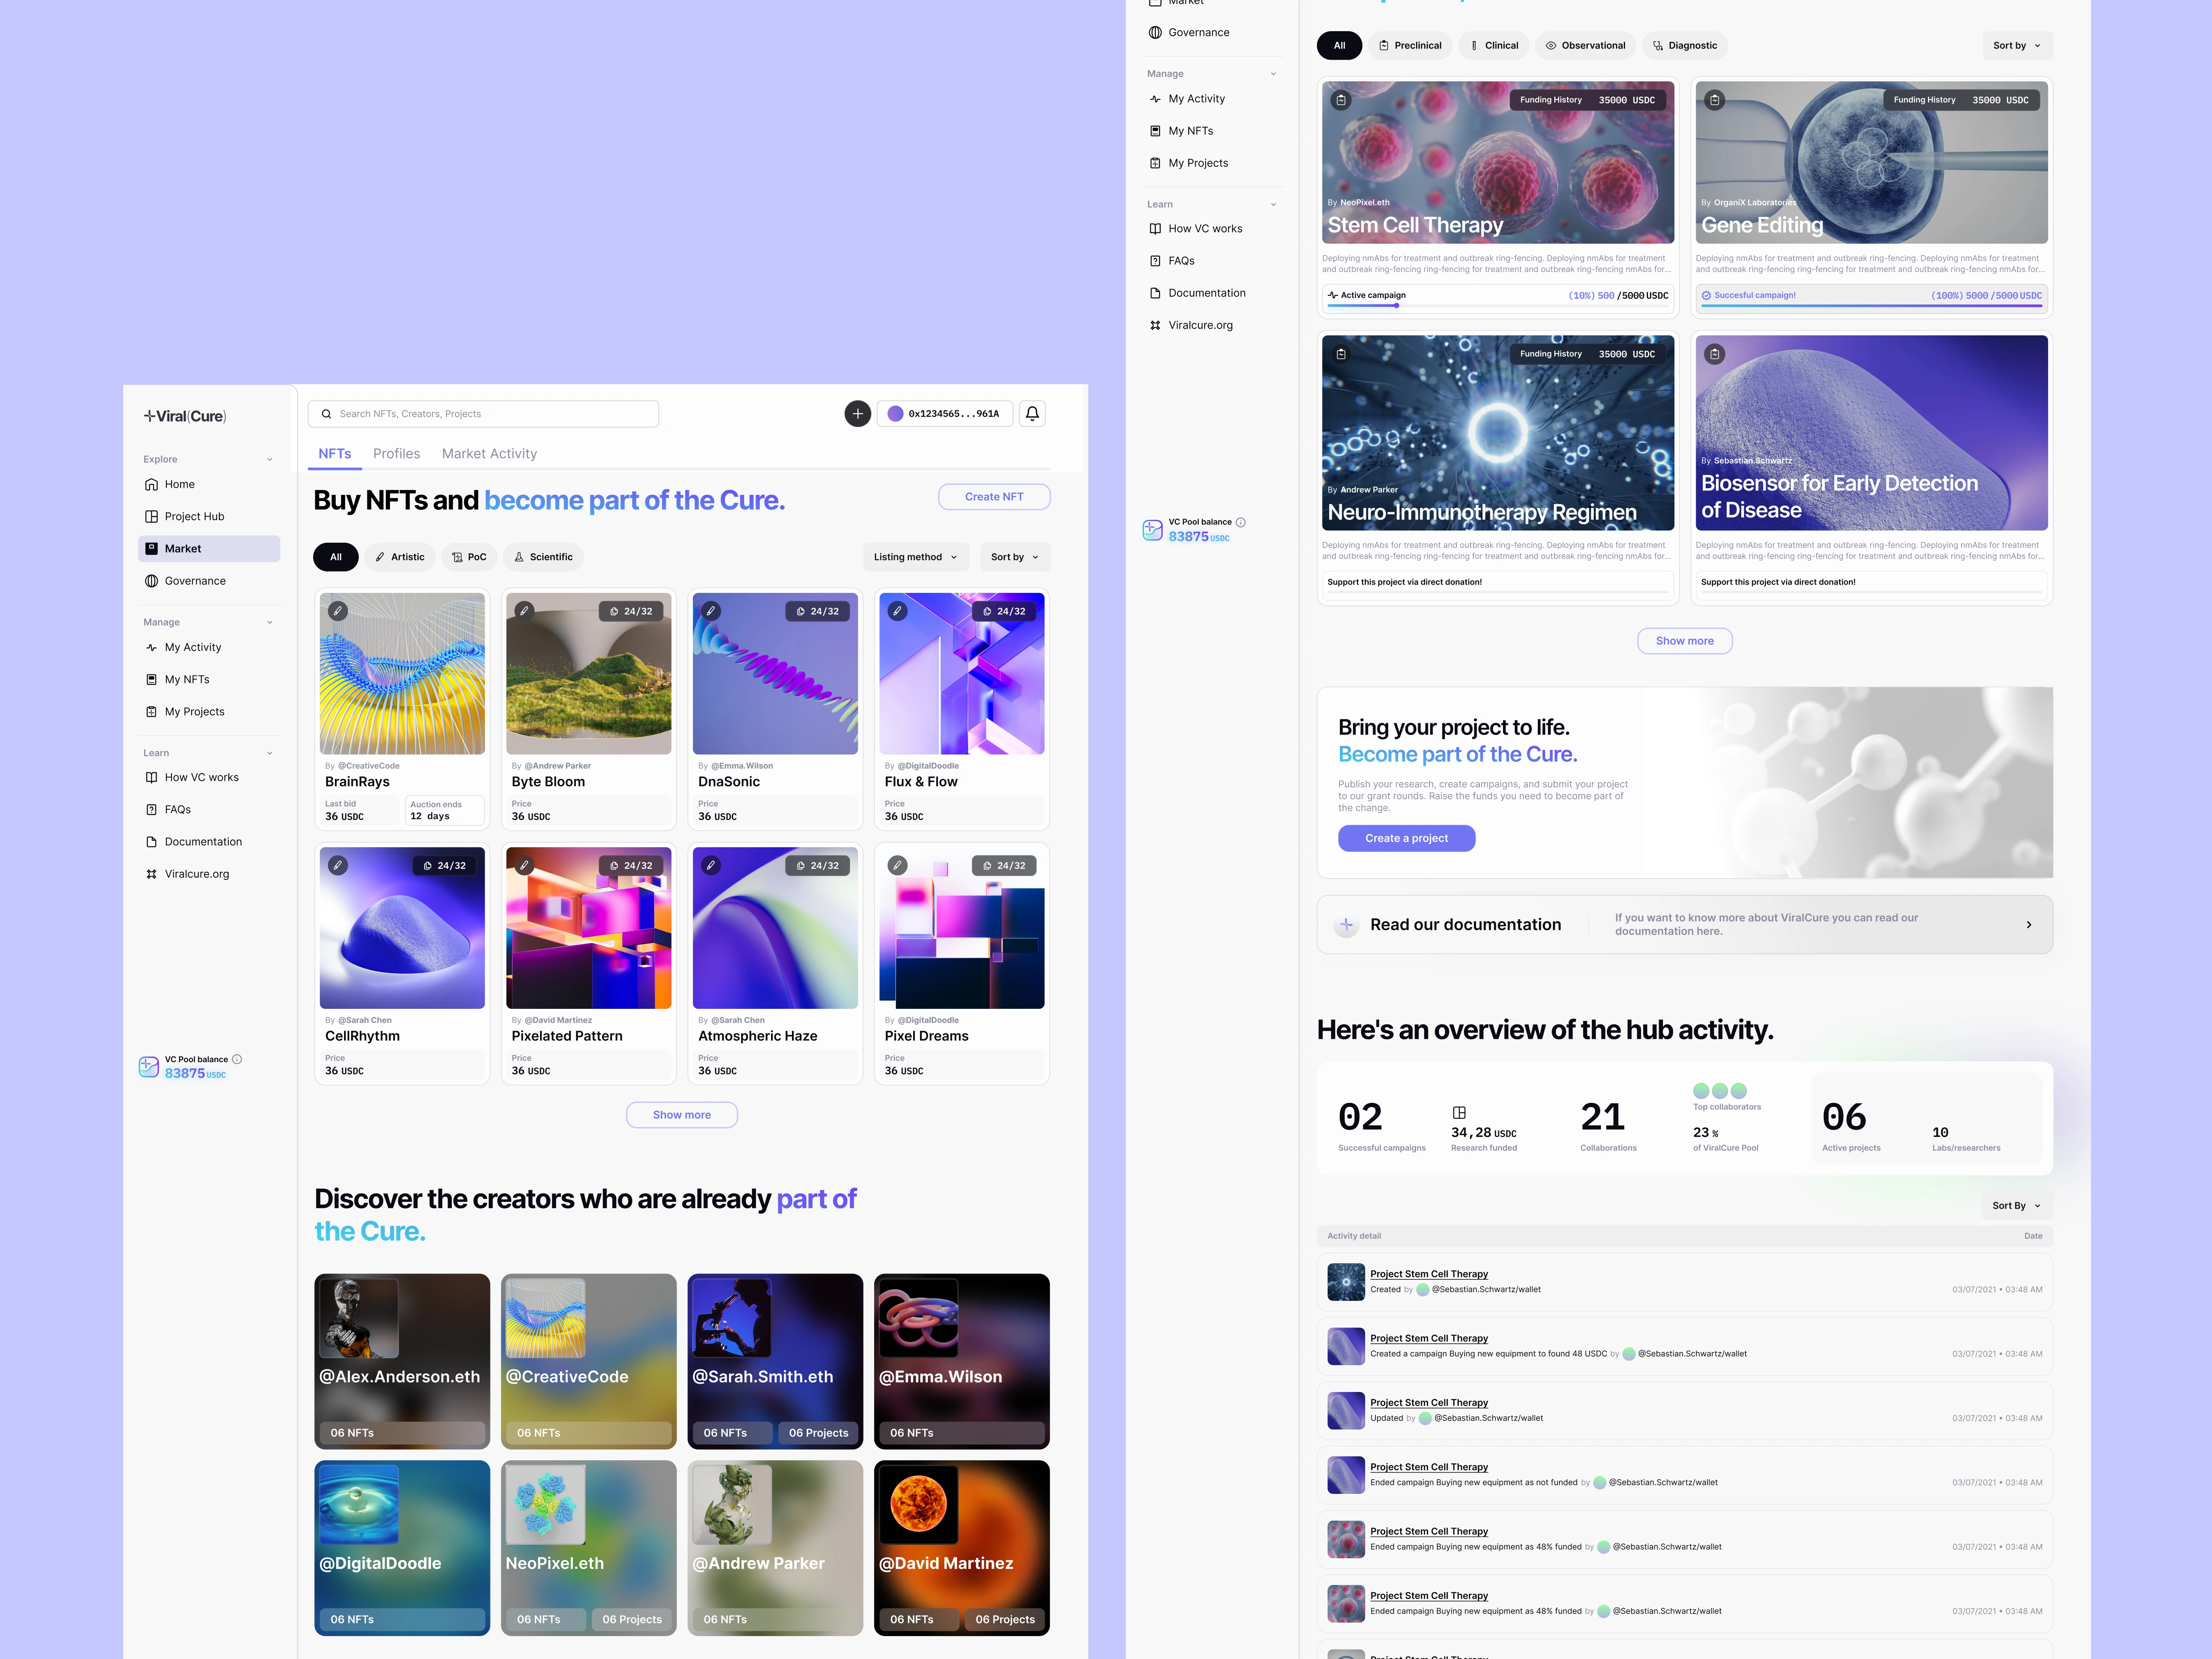Viewport: 2212px width, 1659px height.
Task: Toggle the Scientific filter chip
Action: 543,557
